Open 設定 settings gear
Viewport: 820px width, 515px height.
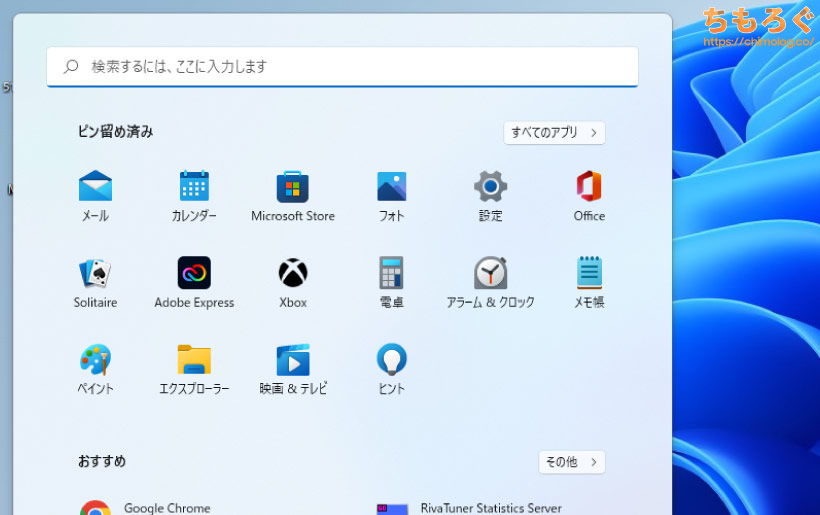(x=491, y=196)
